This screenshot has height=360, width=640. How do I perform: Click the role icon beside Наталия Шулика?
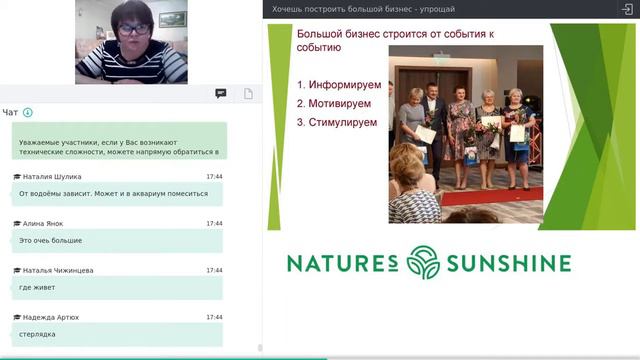coord(17,177)
